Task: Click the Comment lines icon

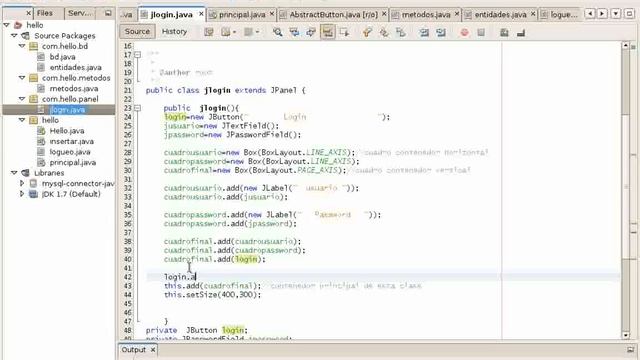Action: 504,32
